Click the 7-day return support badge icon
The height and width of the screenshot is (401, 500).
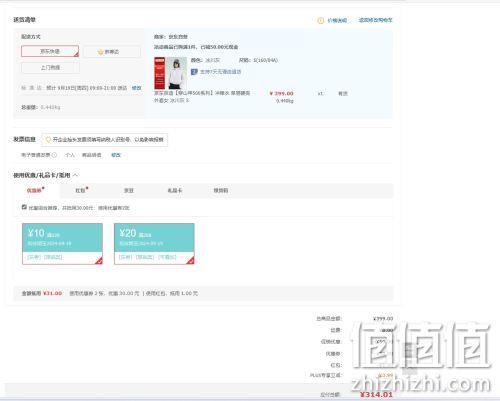[194, 72]
